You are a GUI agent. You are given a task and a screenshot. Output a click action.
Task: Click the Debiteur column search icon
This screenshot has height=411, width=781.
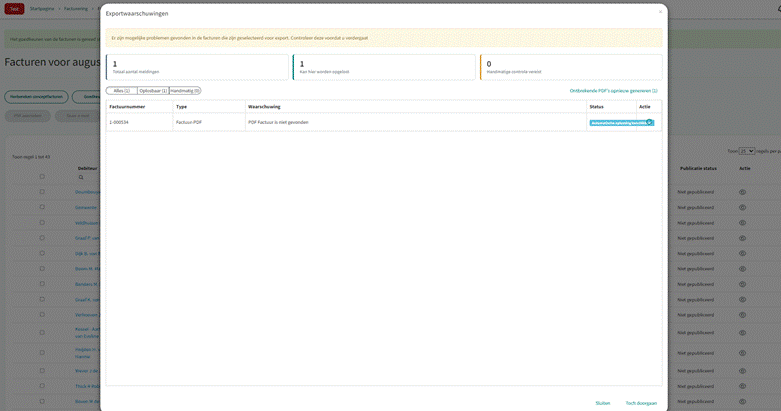click(x=81, y=177)
